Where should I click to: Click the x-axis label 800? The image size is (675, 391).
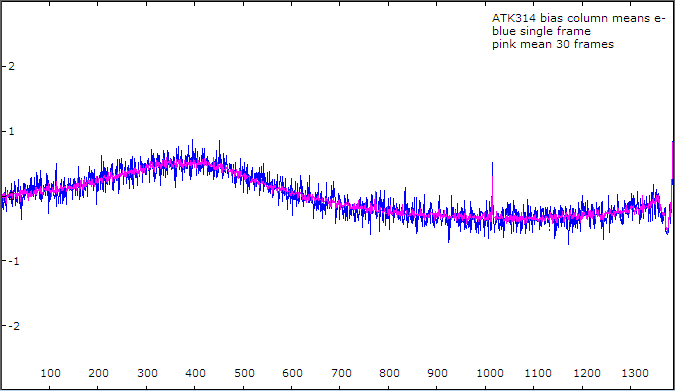pos(389,373)
